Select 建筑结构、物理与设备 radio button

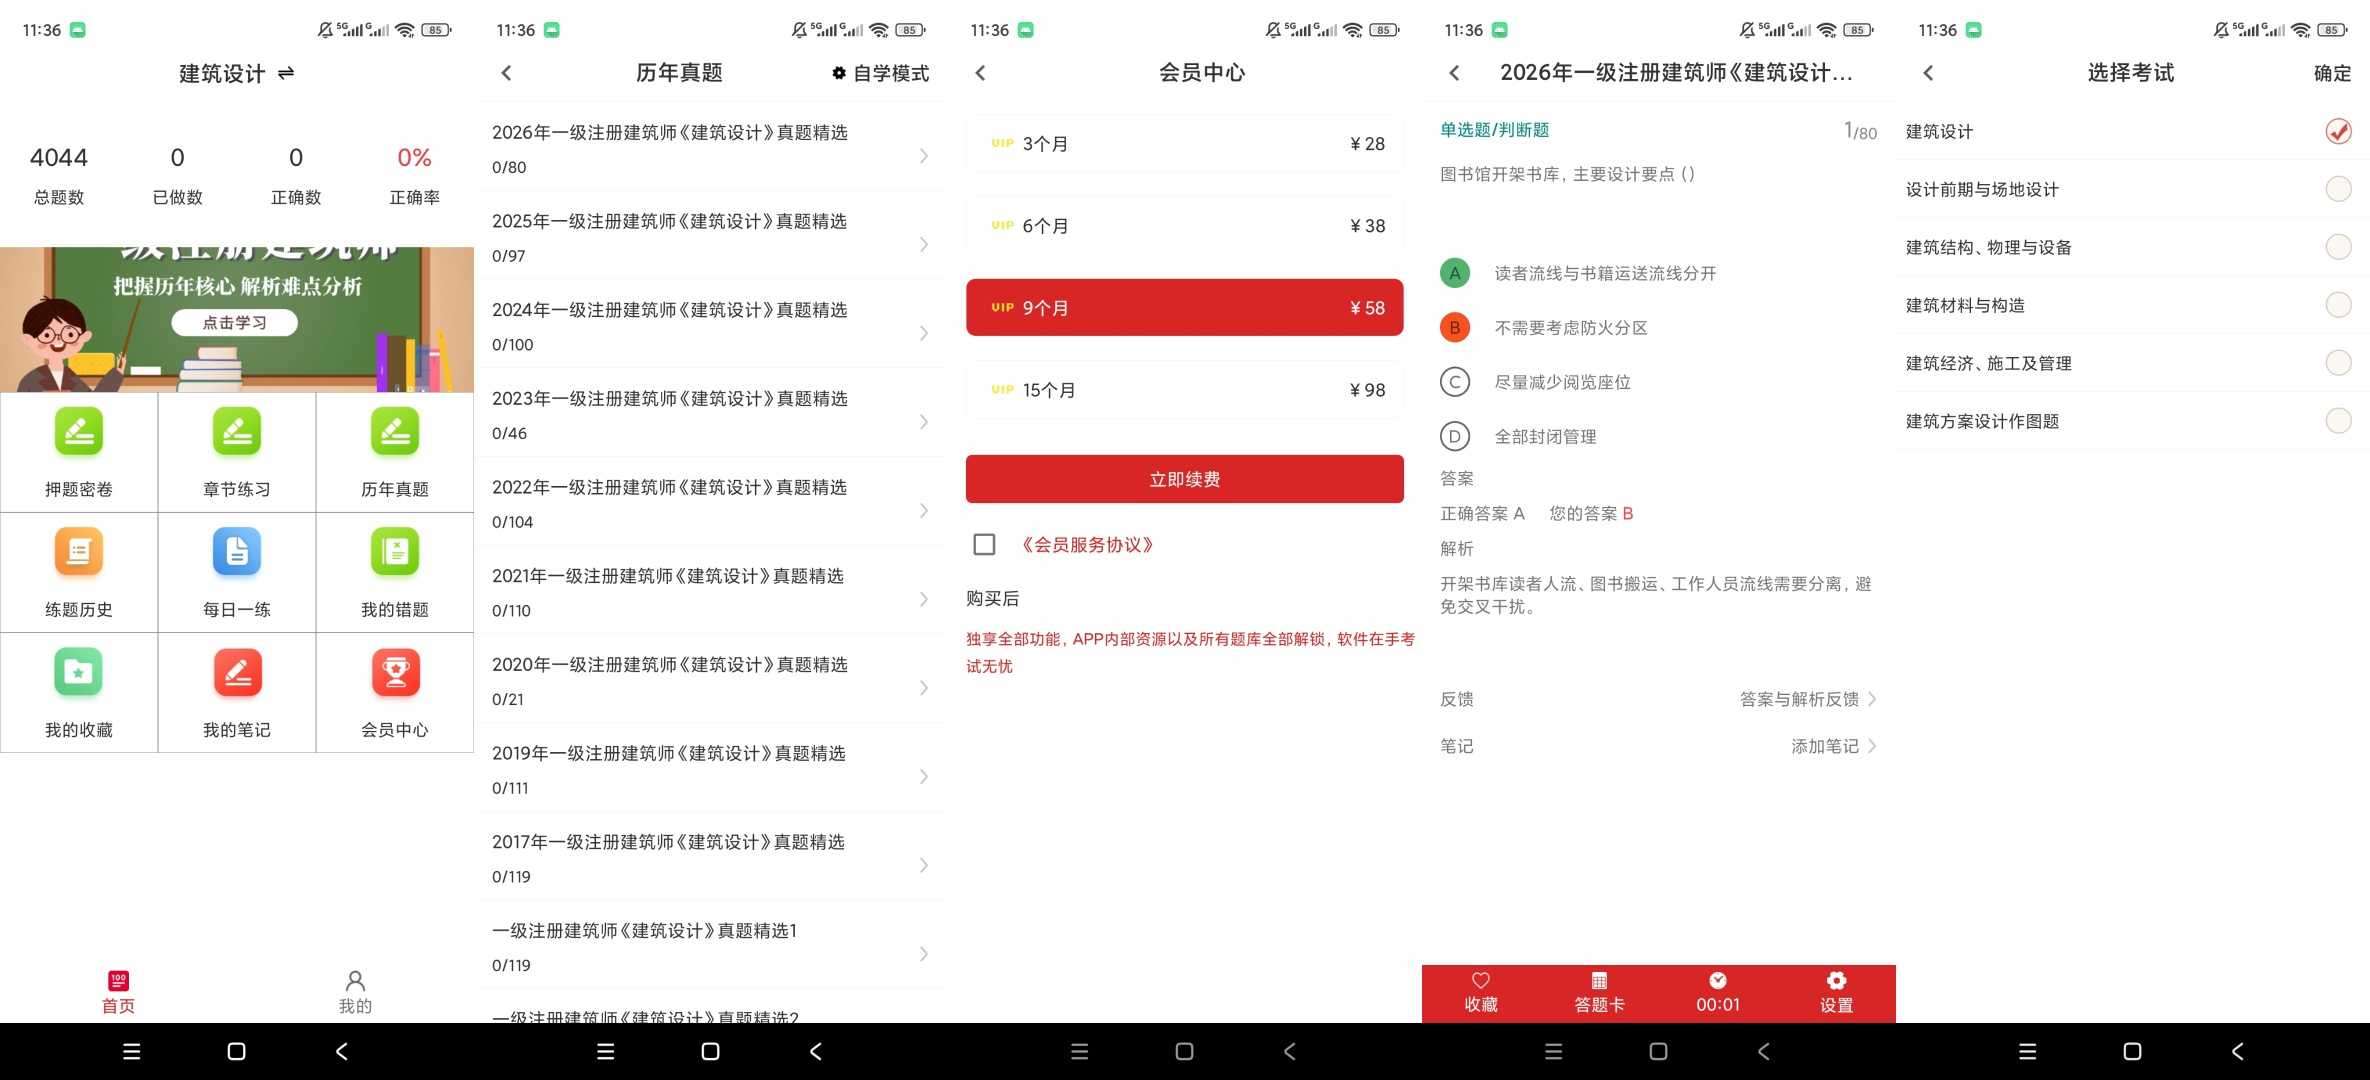pos(2338,247)
